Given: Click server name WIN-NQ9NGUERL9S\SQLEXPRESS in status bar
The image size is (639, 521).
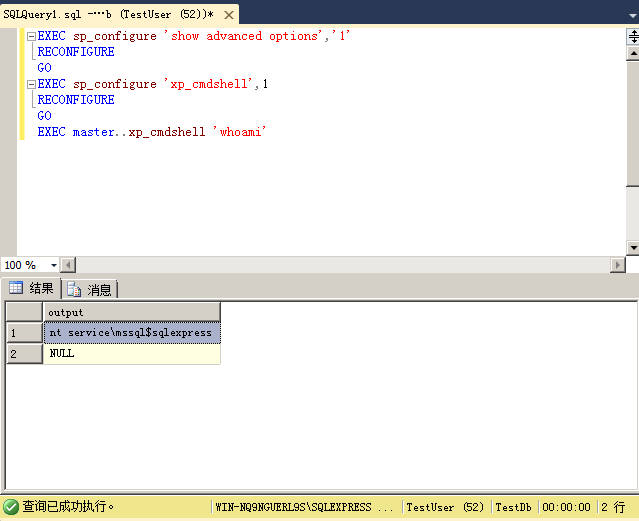Looking at the screenshot, I should 293,507.
